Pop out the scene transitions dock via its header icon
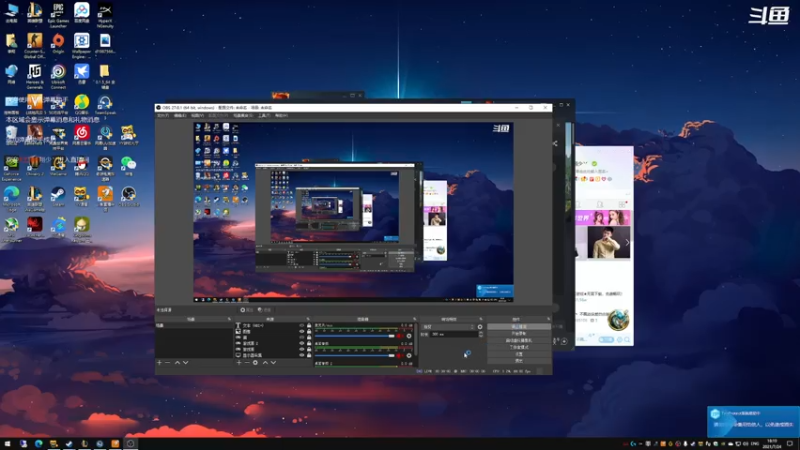The width and height of the screenshot is (800, 450). coord(481,319)
